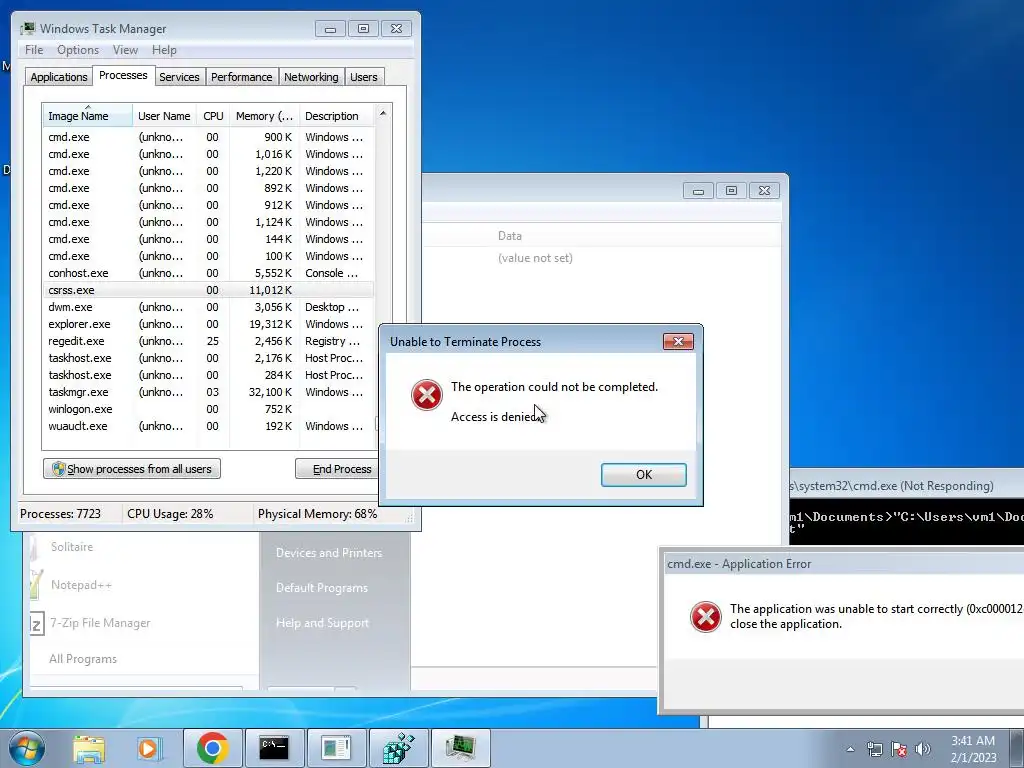Select the taskmgr.exe process row
The width and height of the screenshot is (1024, 768).
[209, 392]
